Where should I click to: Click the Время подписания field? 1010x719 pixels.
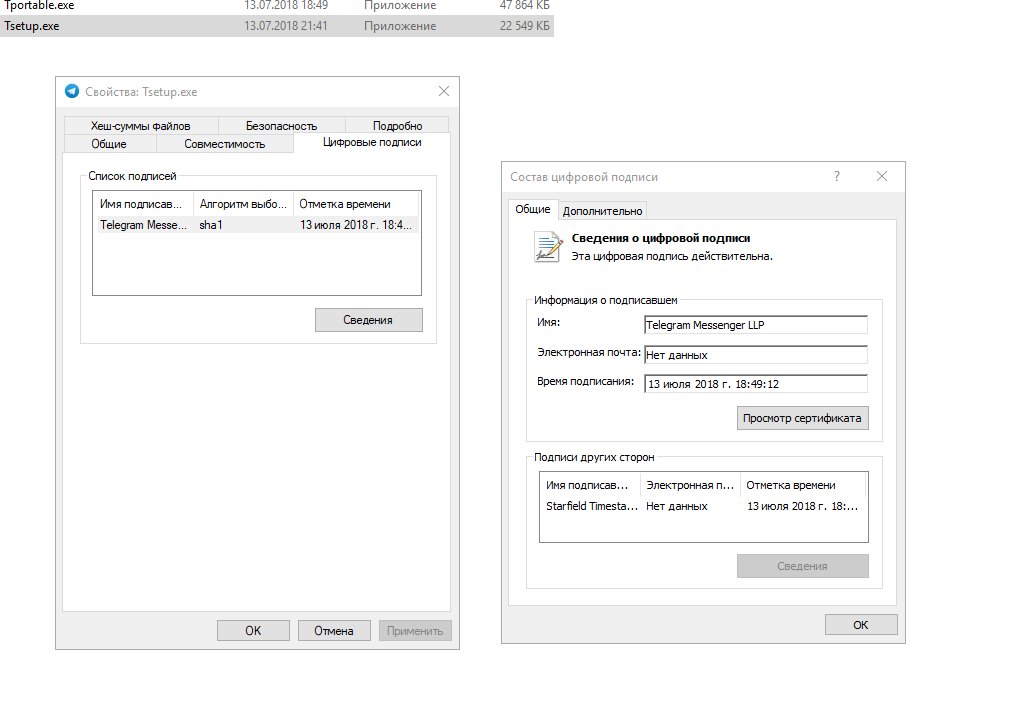(756, 384)
